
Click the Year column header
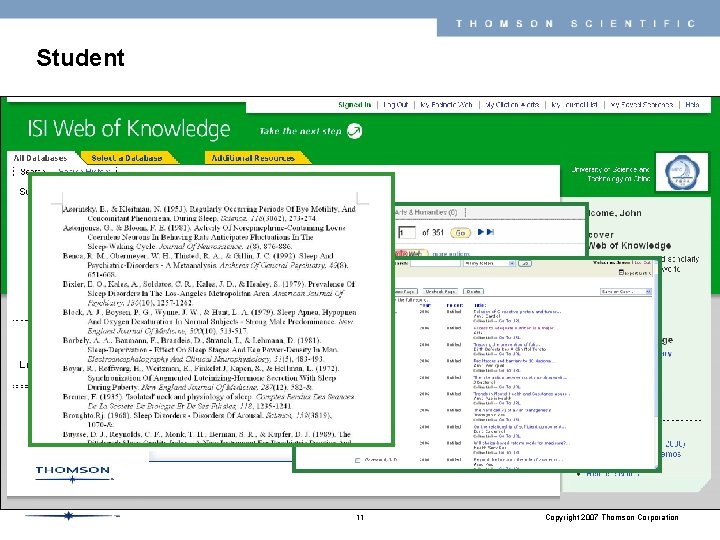pos(425,305)
